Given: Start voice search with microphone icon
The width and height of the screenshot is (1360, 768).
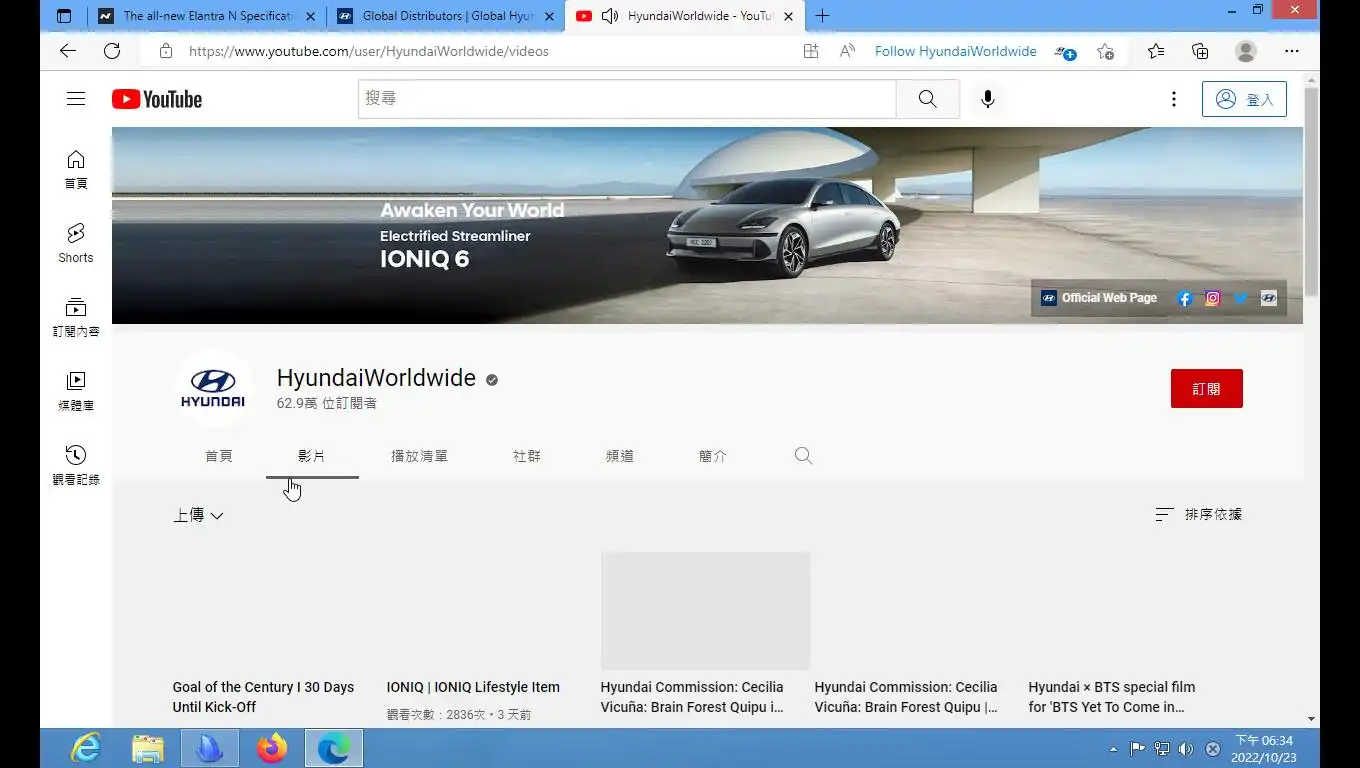Looking at the screenshot, I should [x=988, y=99].
